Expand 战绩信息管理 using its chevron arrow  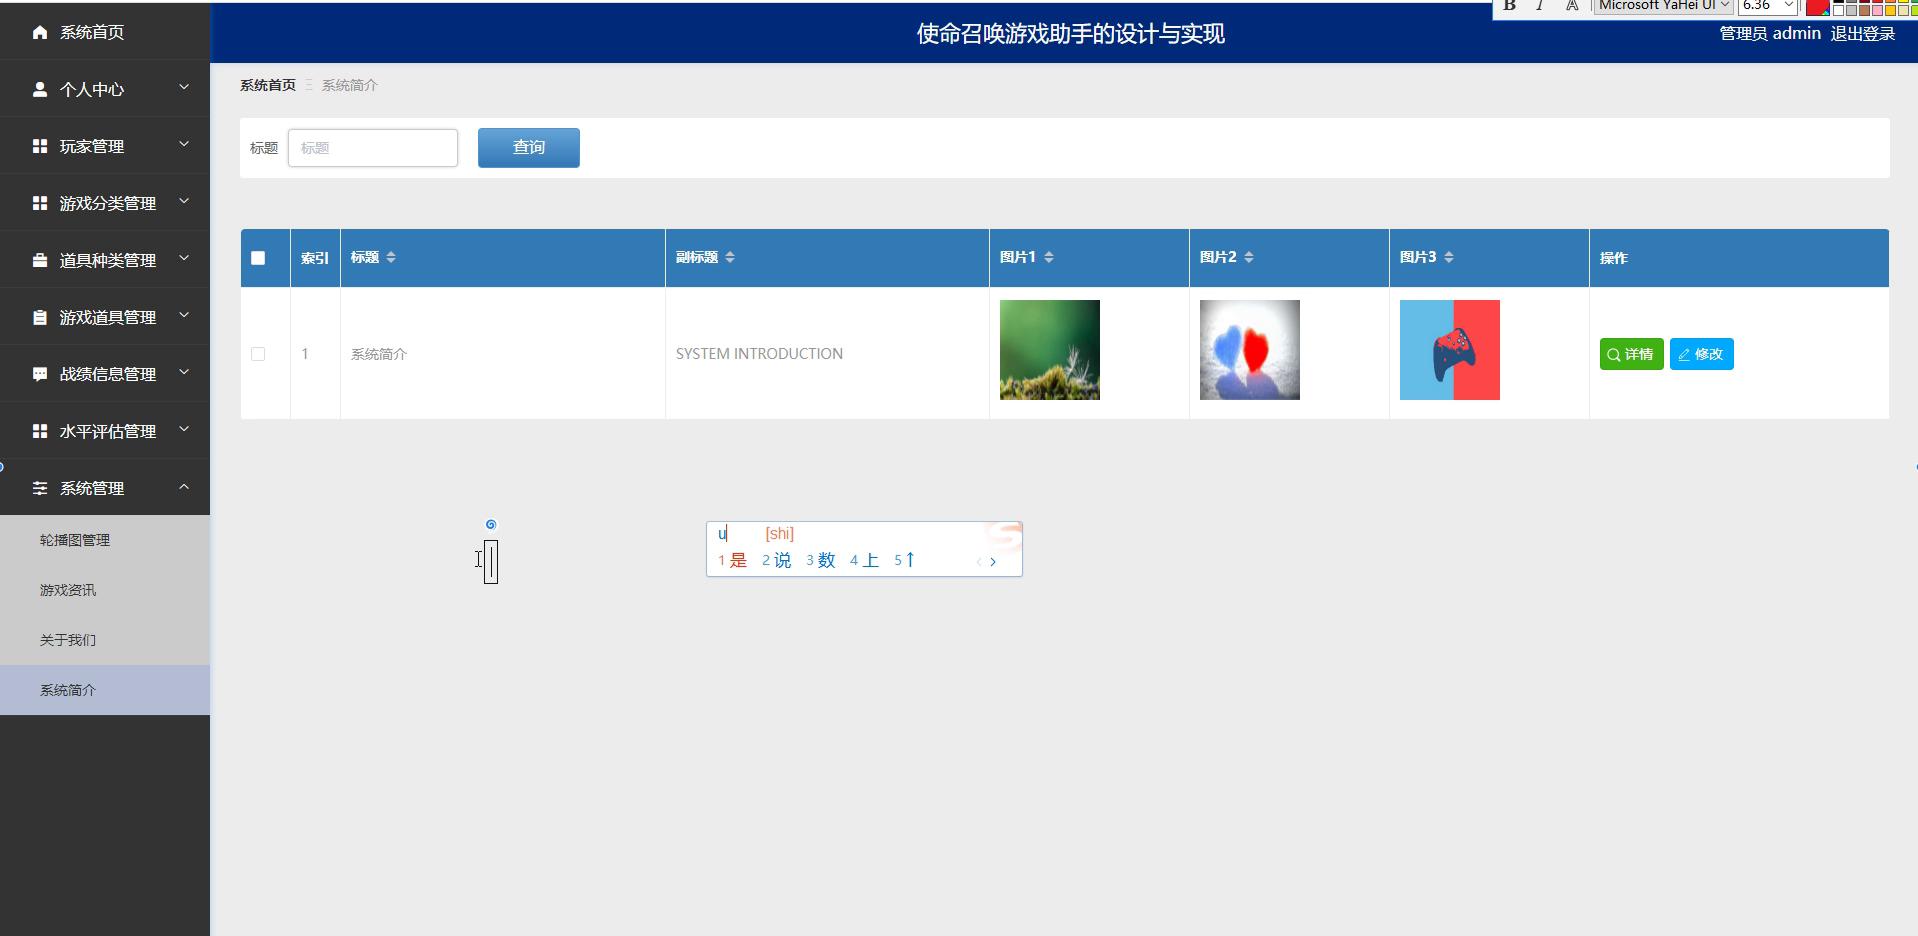(184, 373)
